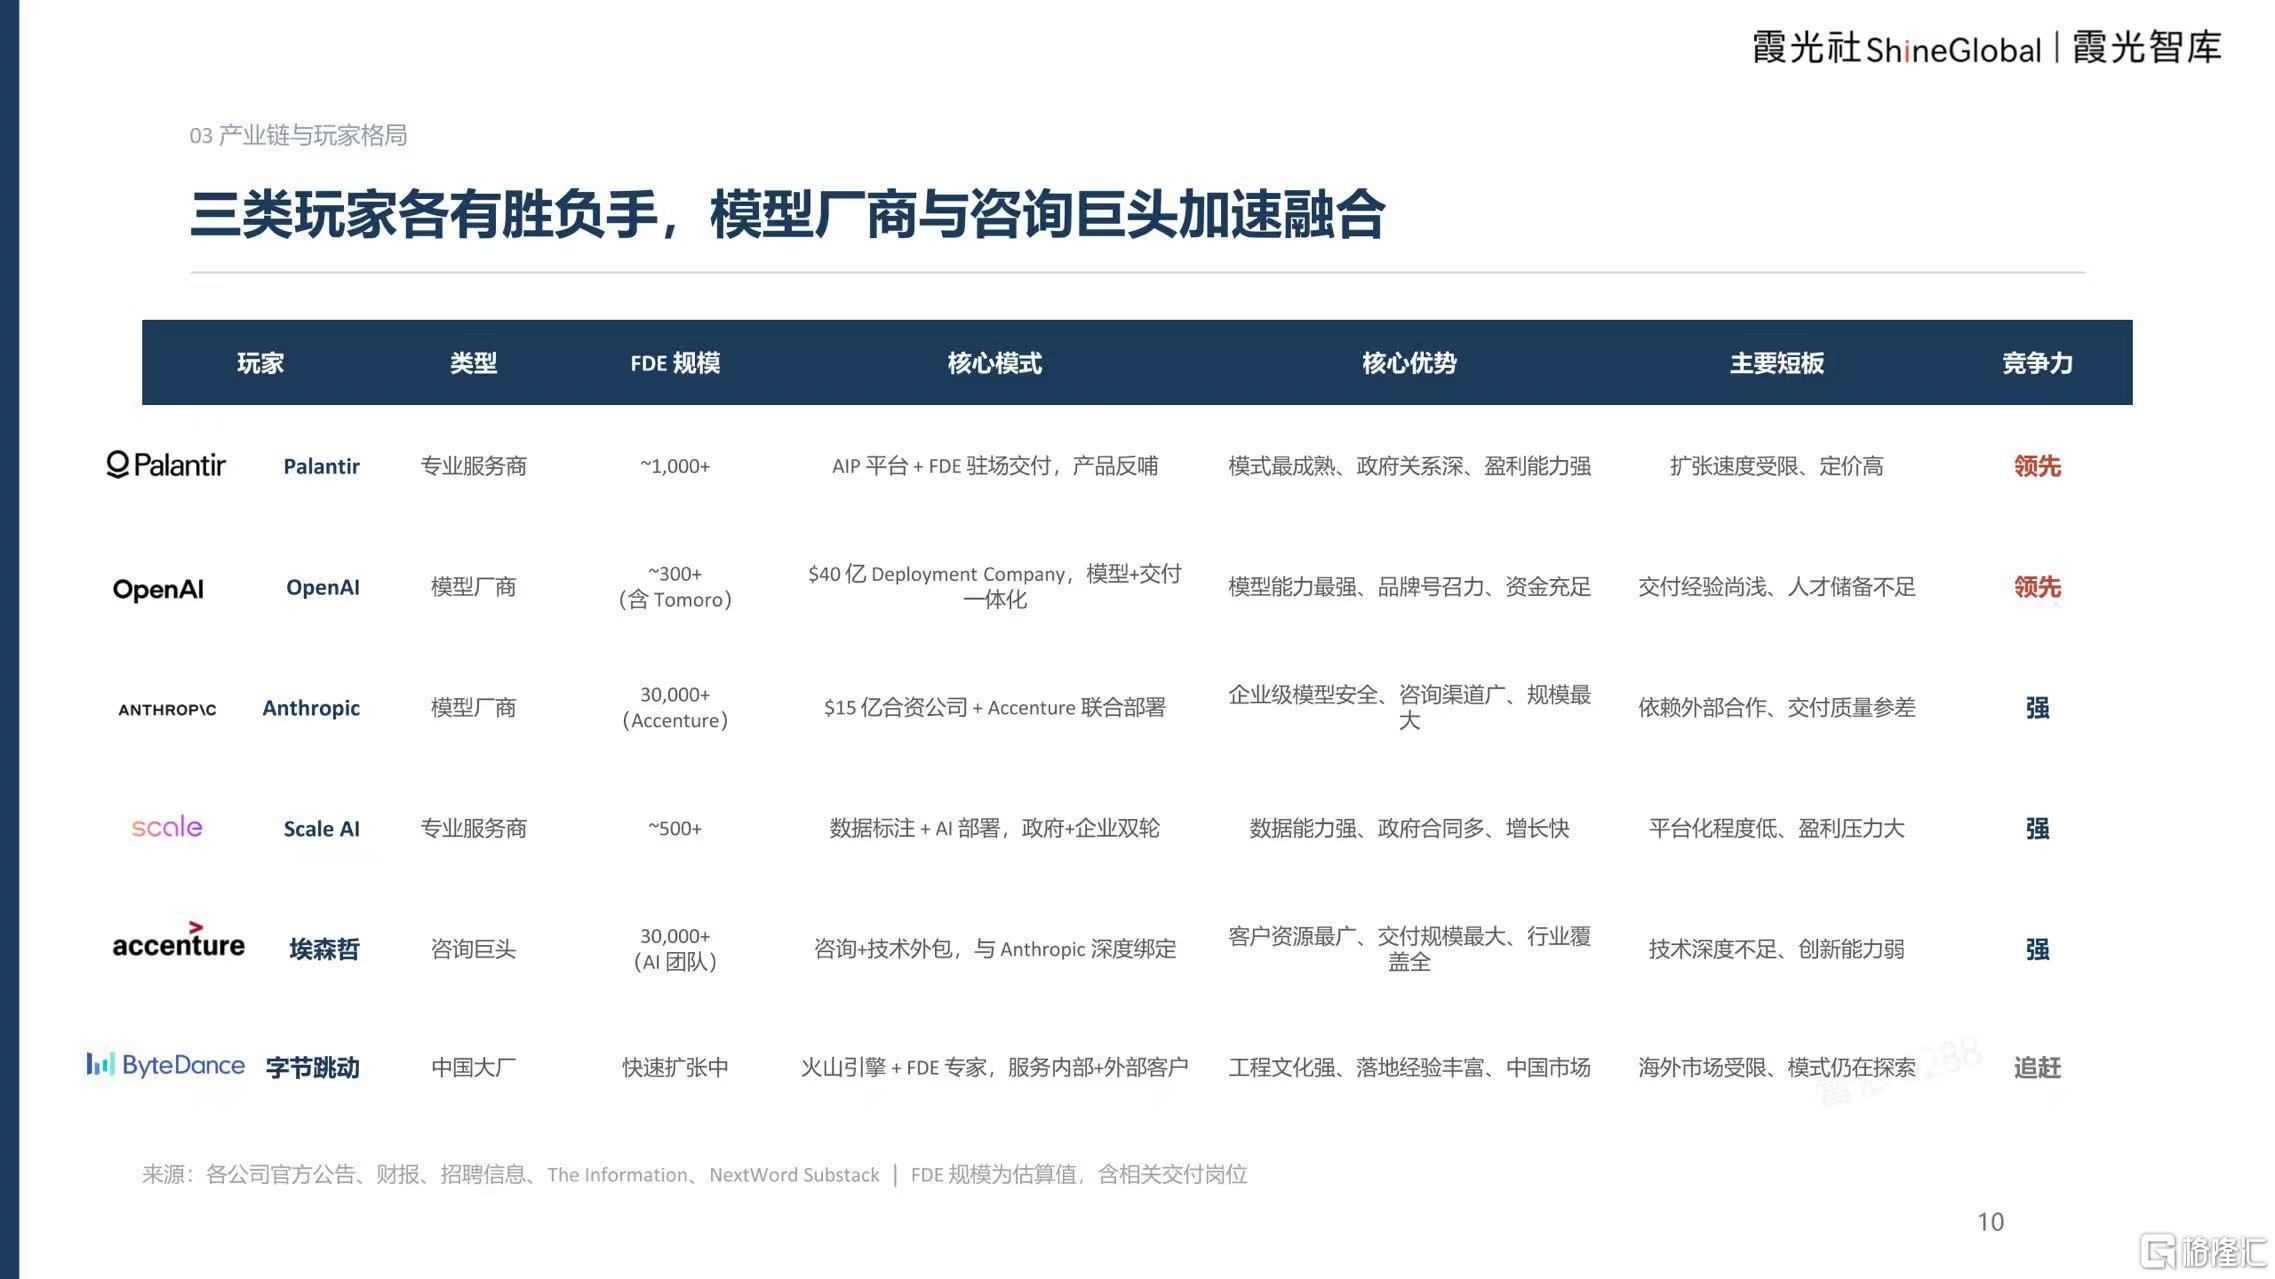Click the Palantir logo in first row
The image size is (2275, 1279).
(166, 465)
